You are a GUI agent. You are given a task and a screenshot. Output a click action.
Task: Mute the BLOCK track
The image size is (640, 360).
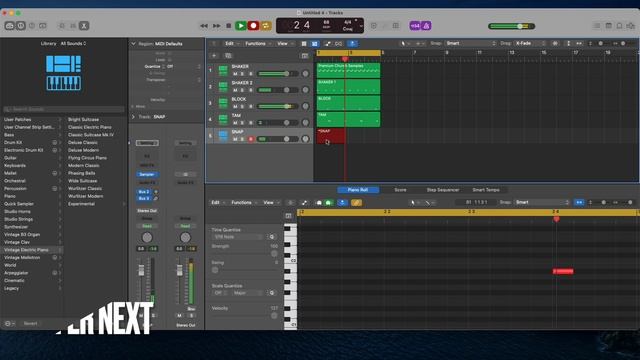click(235, 107)
